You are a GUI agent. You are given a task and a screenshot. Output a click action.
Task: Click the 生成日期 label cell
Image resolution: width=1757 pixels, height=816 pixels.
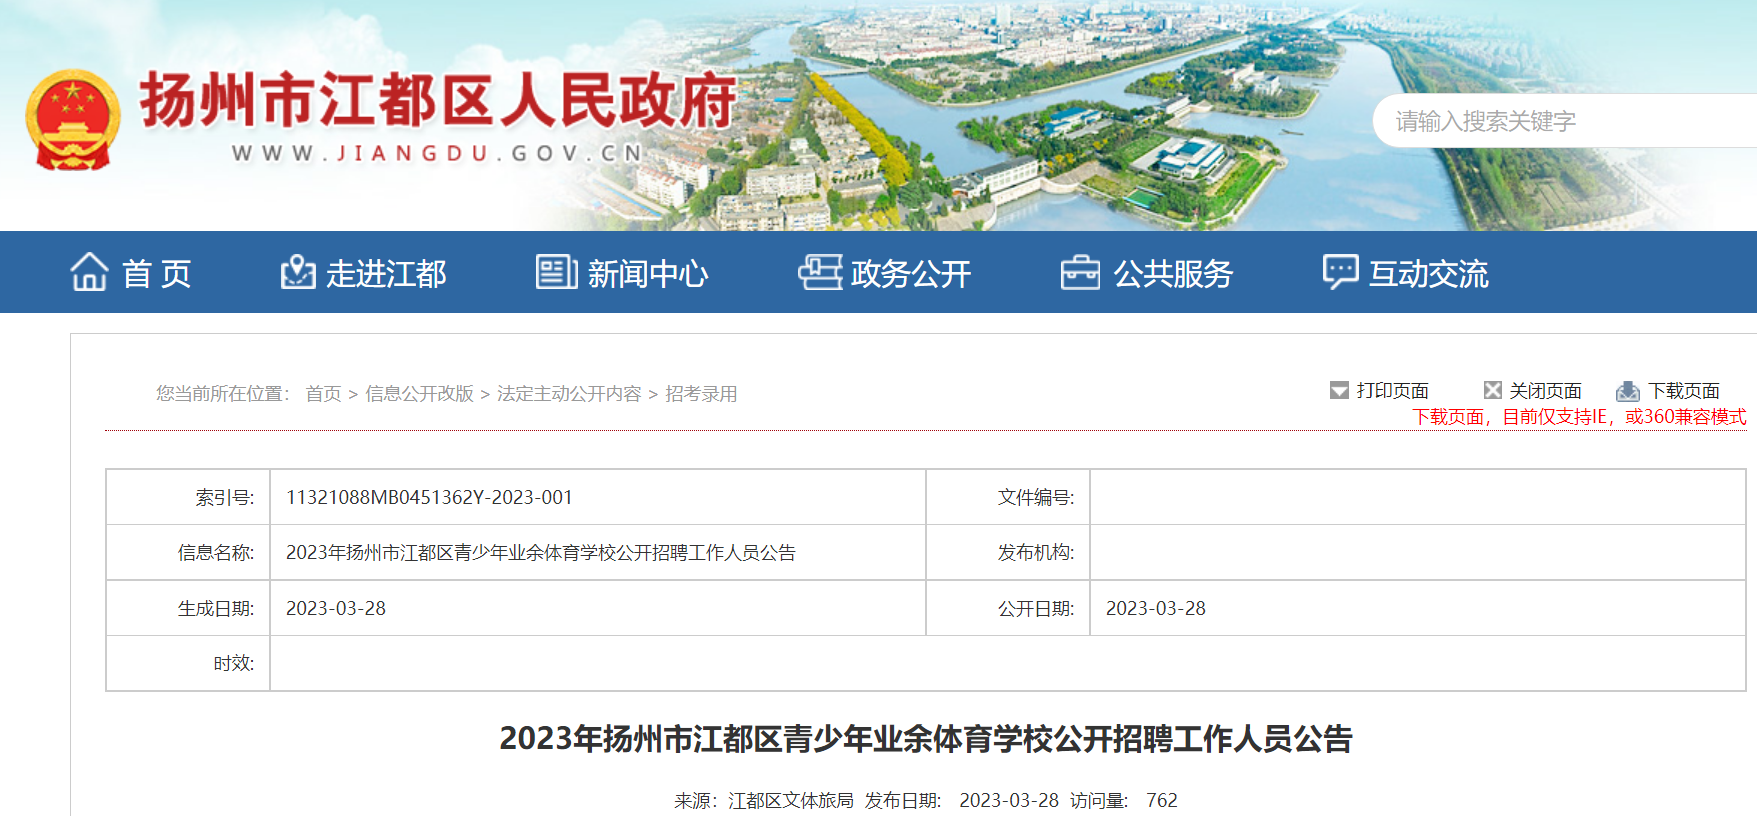(188, 608)
